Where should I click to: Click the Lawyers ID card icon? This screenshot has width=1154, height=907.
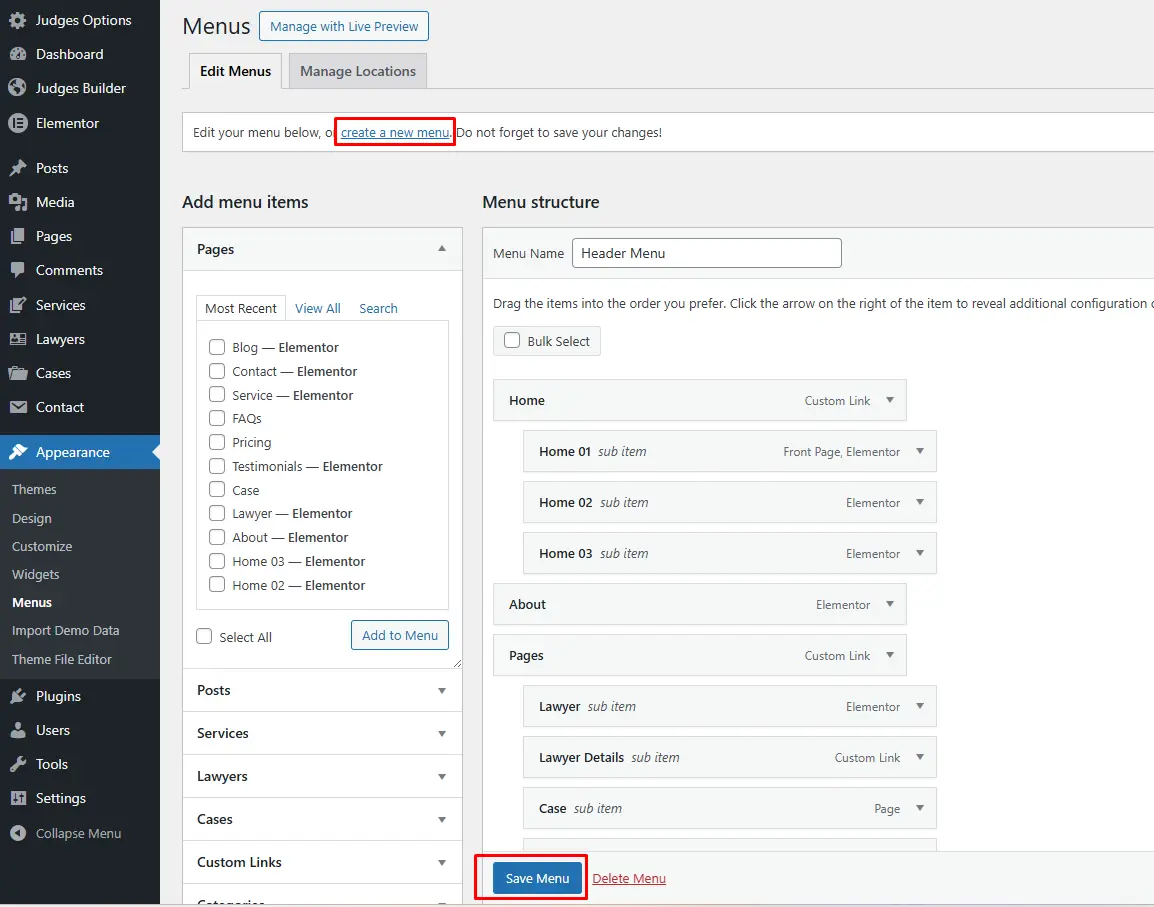coord(18,339)
